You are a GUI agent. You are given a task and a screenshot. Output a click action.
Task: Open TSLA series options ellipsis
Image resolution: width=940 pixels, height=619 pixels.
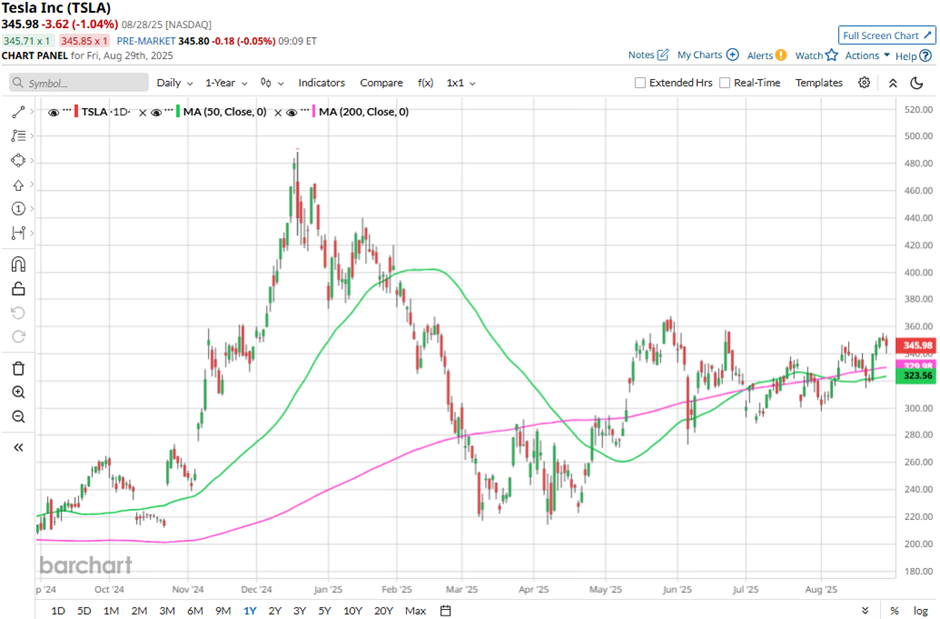tap(67, 110)
